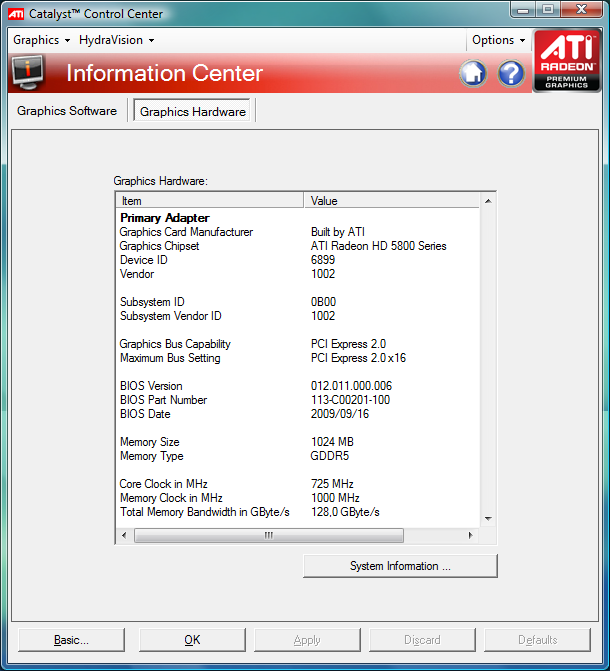The image size is (610, 671).
Task: Click the Information Center monitor icon
Action: click(28, 72)
